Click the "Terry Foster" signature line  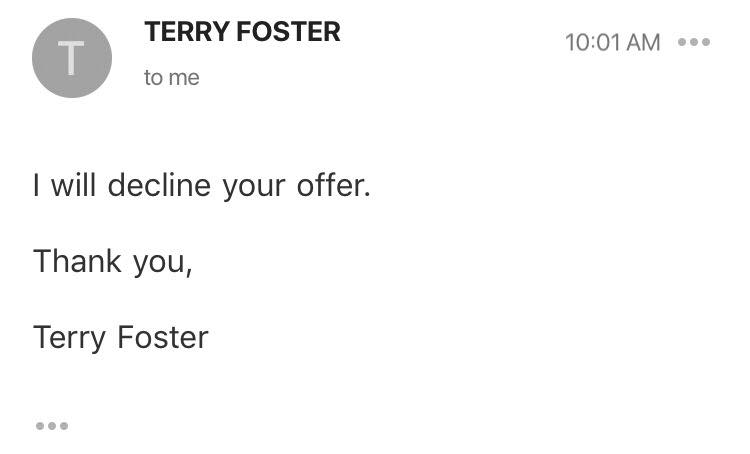pos(120,337)
